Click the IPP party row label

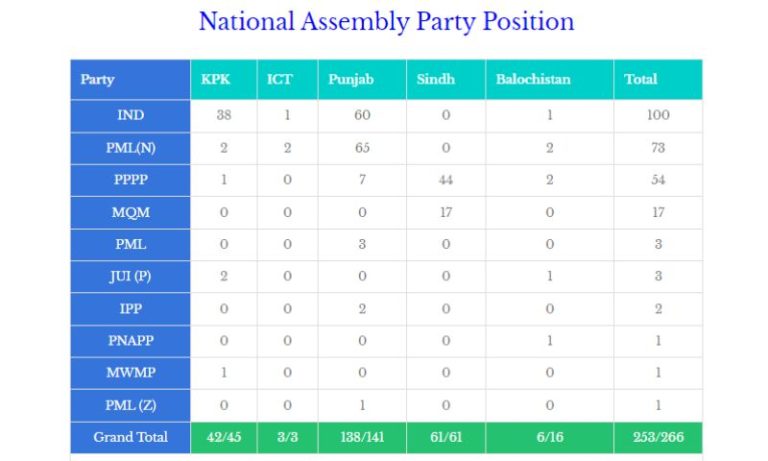tap(130, 309)
